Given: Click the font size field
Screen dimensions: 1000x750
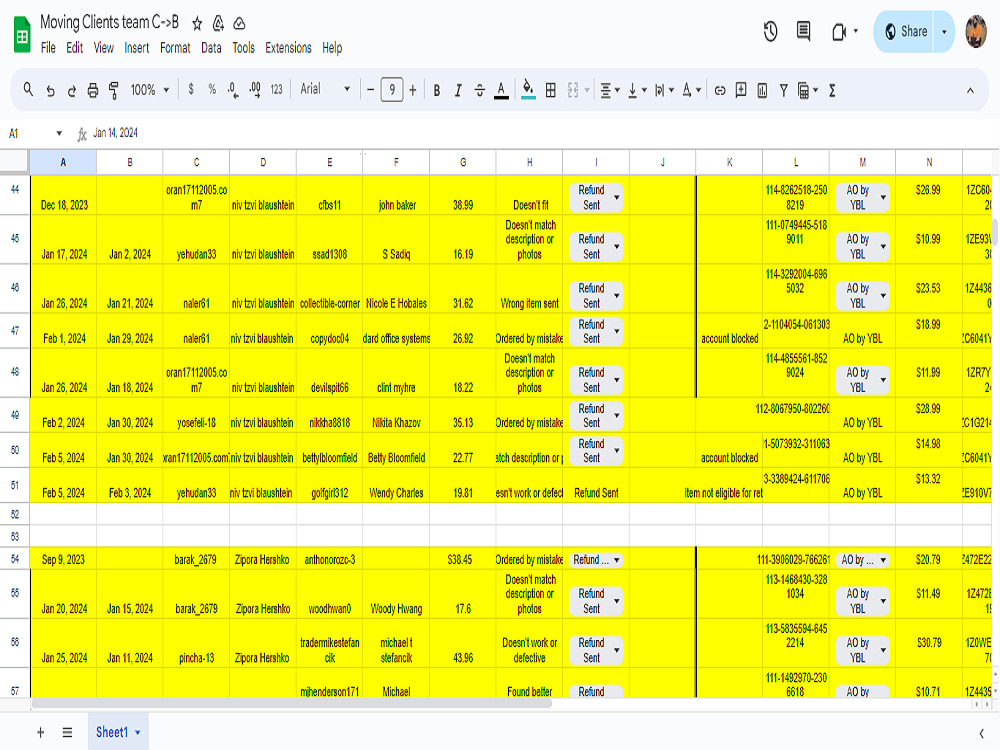Looking at the screenshot, I should tap(392, 90).
